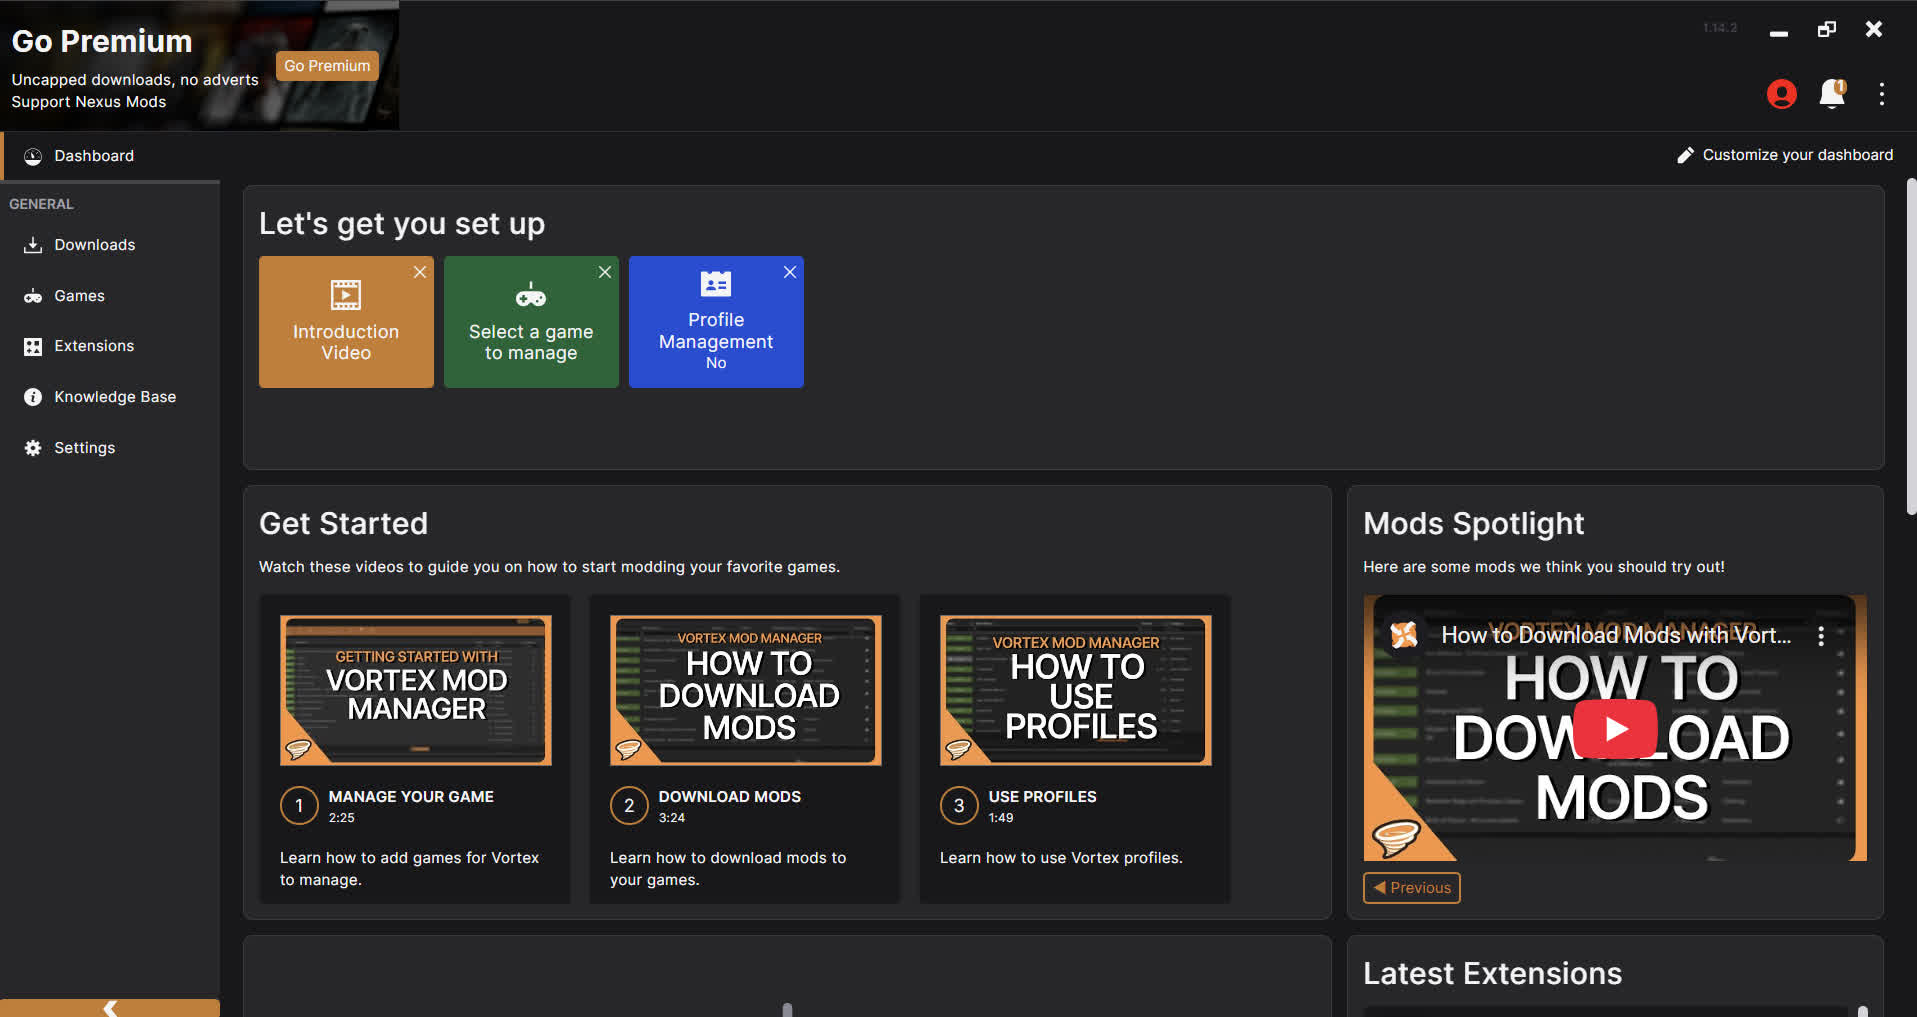The height and width of the screenshot is (1017, 1917).
Task: Click the Extensions grid icon
Action: pos(33,346)
